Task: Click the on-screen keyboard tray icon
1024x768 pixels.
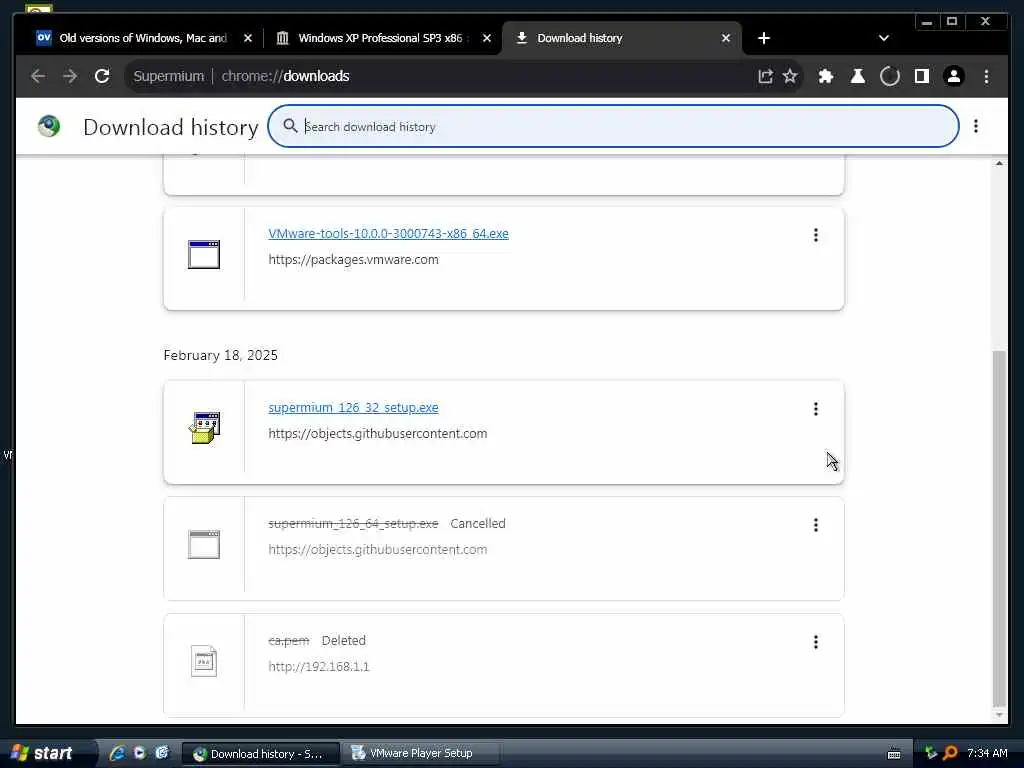Action: pyautogui.click(x=894, y=754)
